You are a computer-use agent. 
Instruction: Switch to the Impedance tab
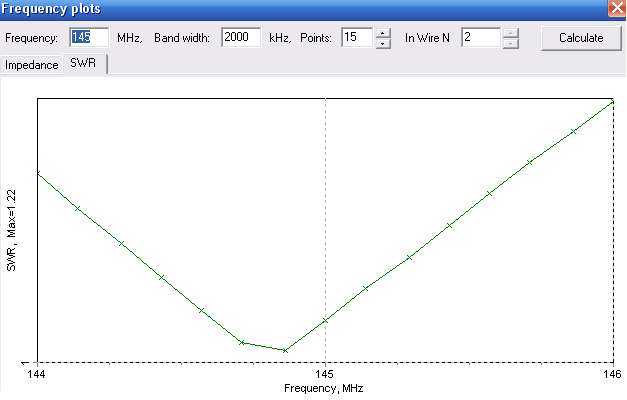coord(32,65)
